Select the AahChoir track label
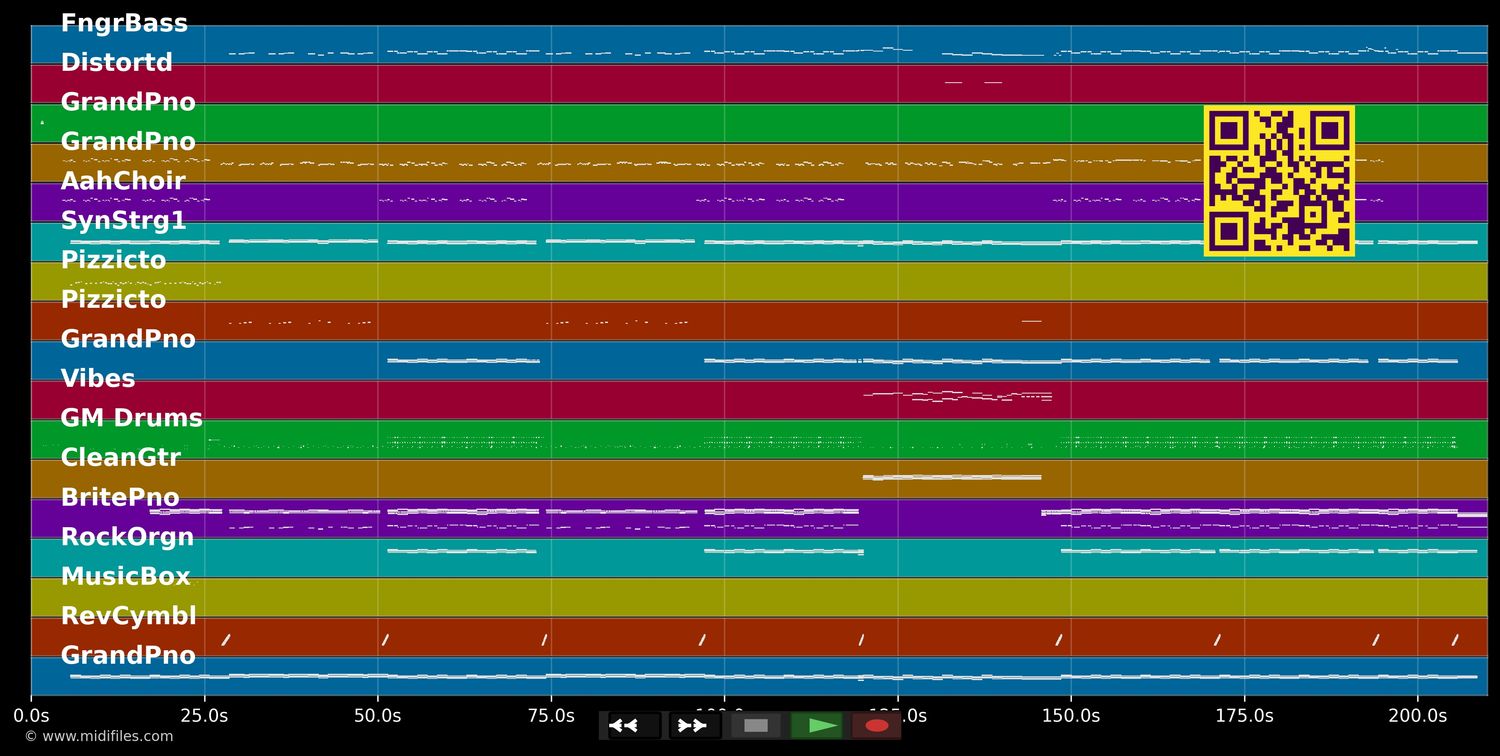1500x756 pixels. 123,180
